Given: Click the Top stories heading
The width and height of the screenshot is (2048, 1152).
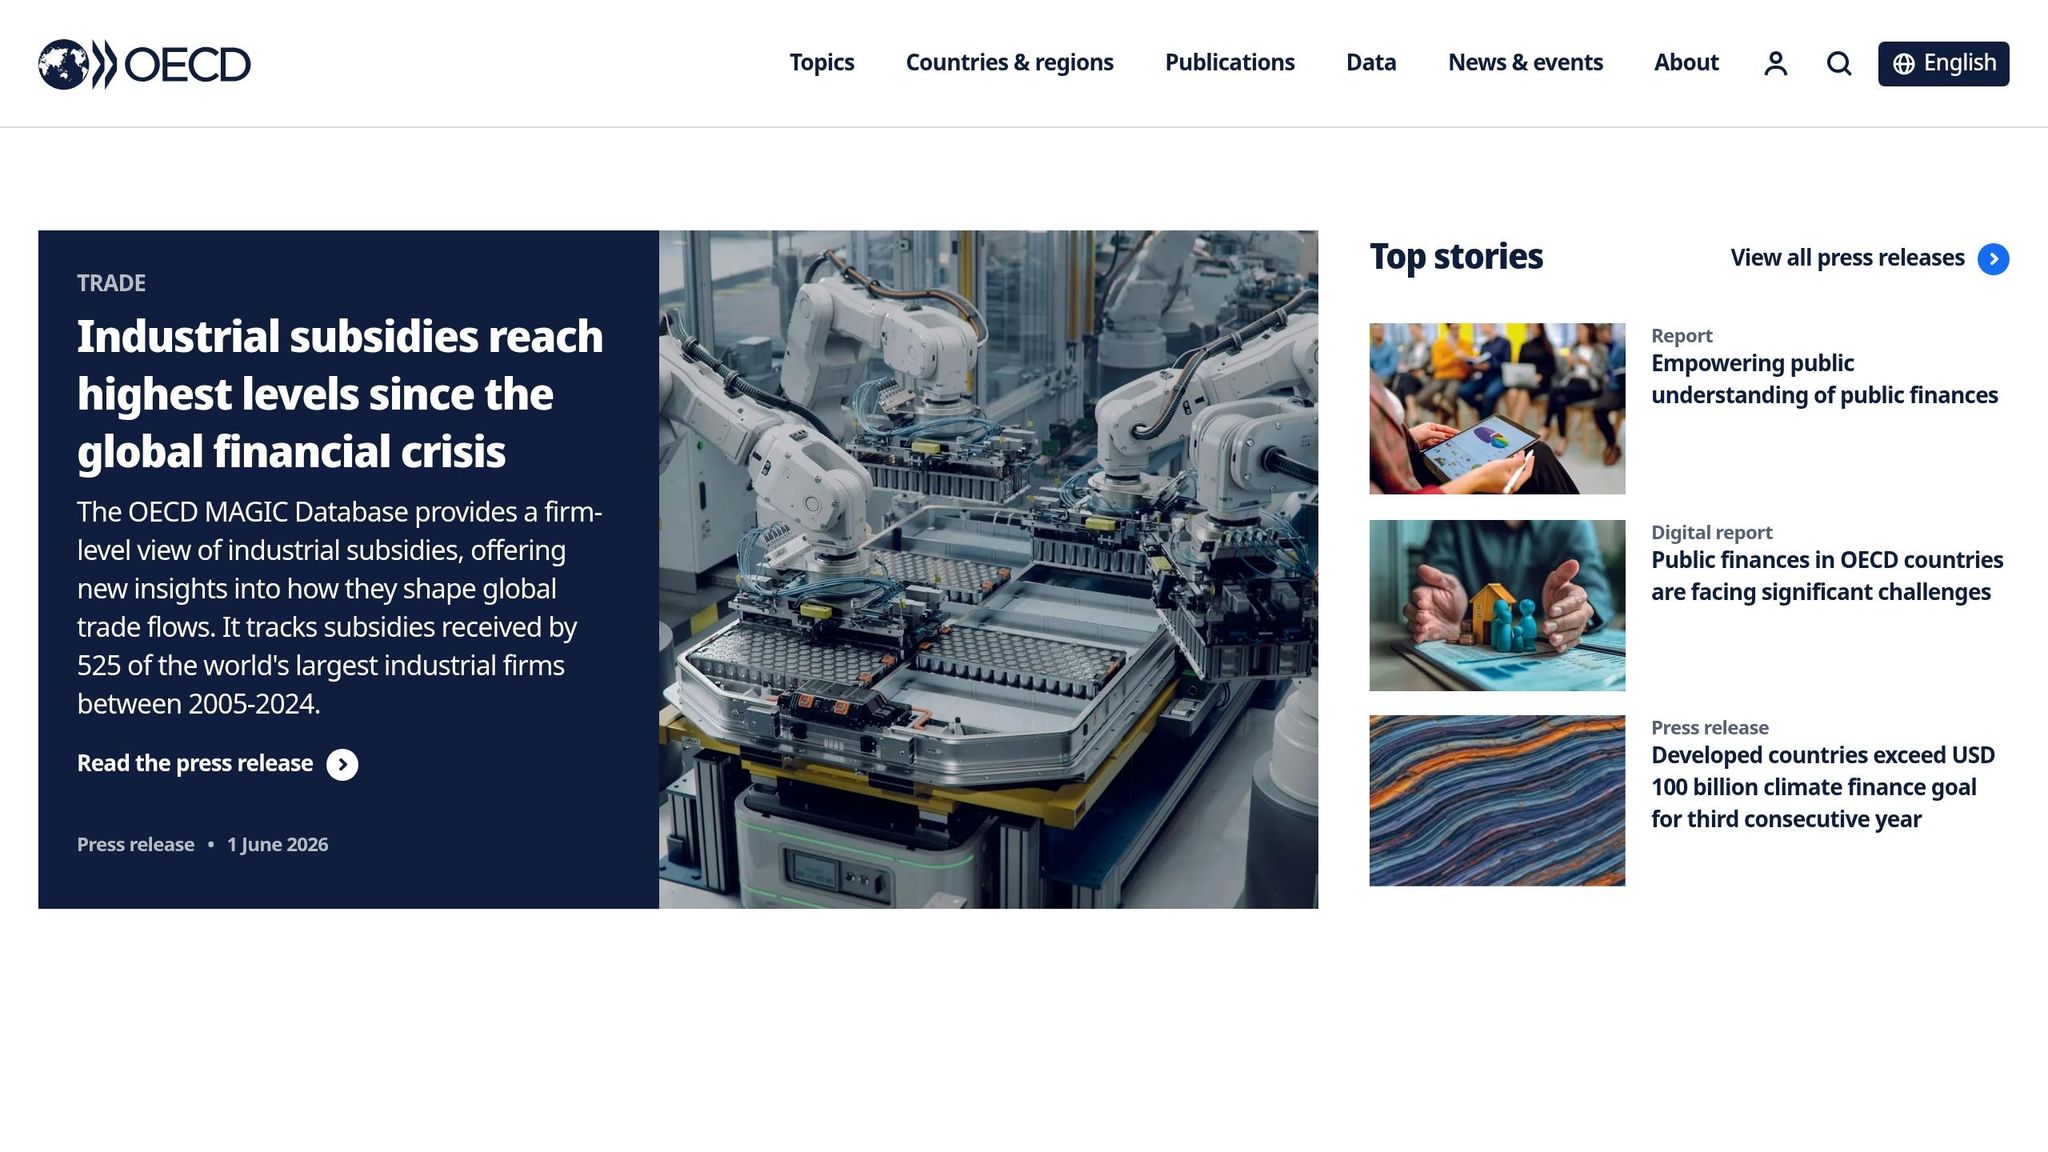Looking at the screenshot, I should coord(1456,257).
